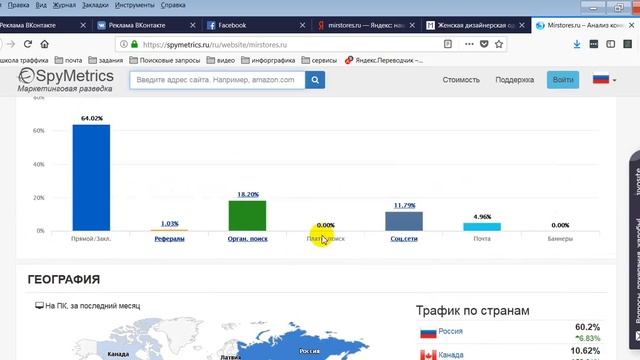Click the browser forward arrow

click(x=11, y=44)
